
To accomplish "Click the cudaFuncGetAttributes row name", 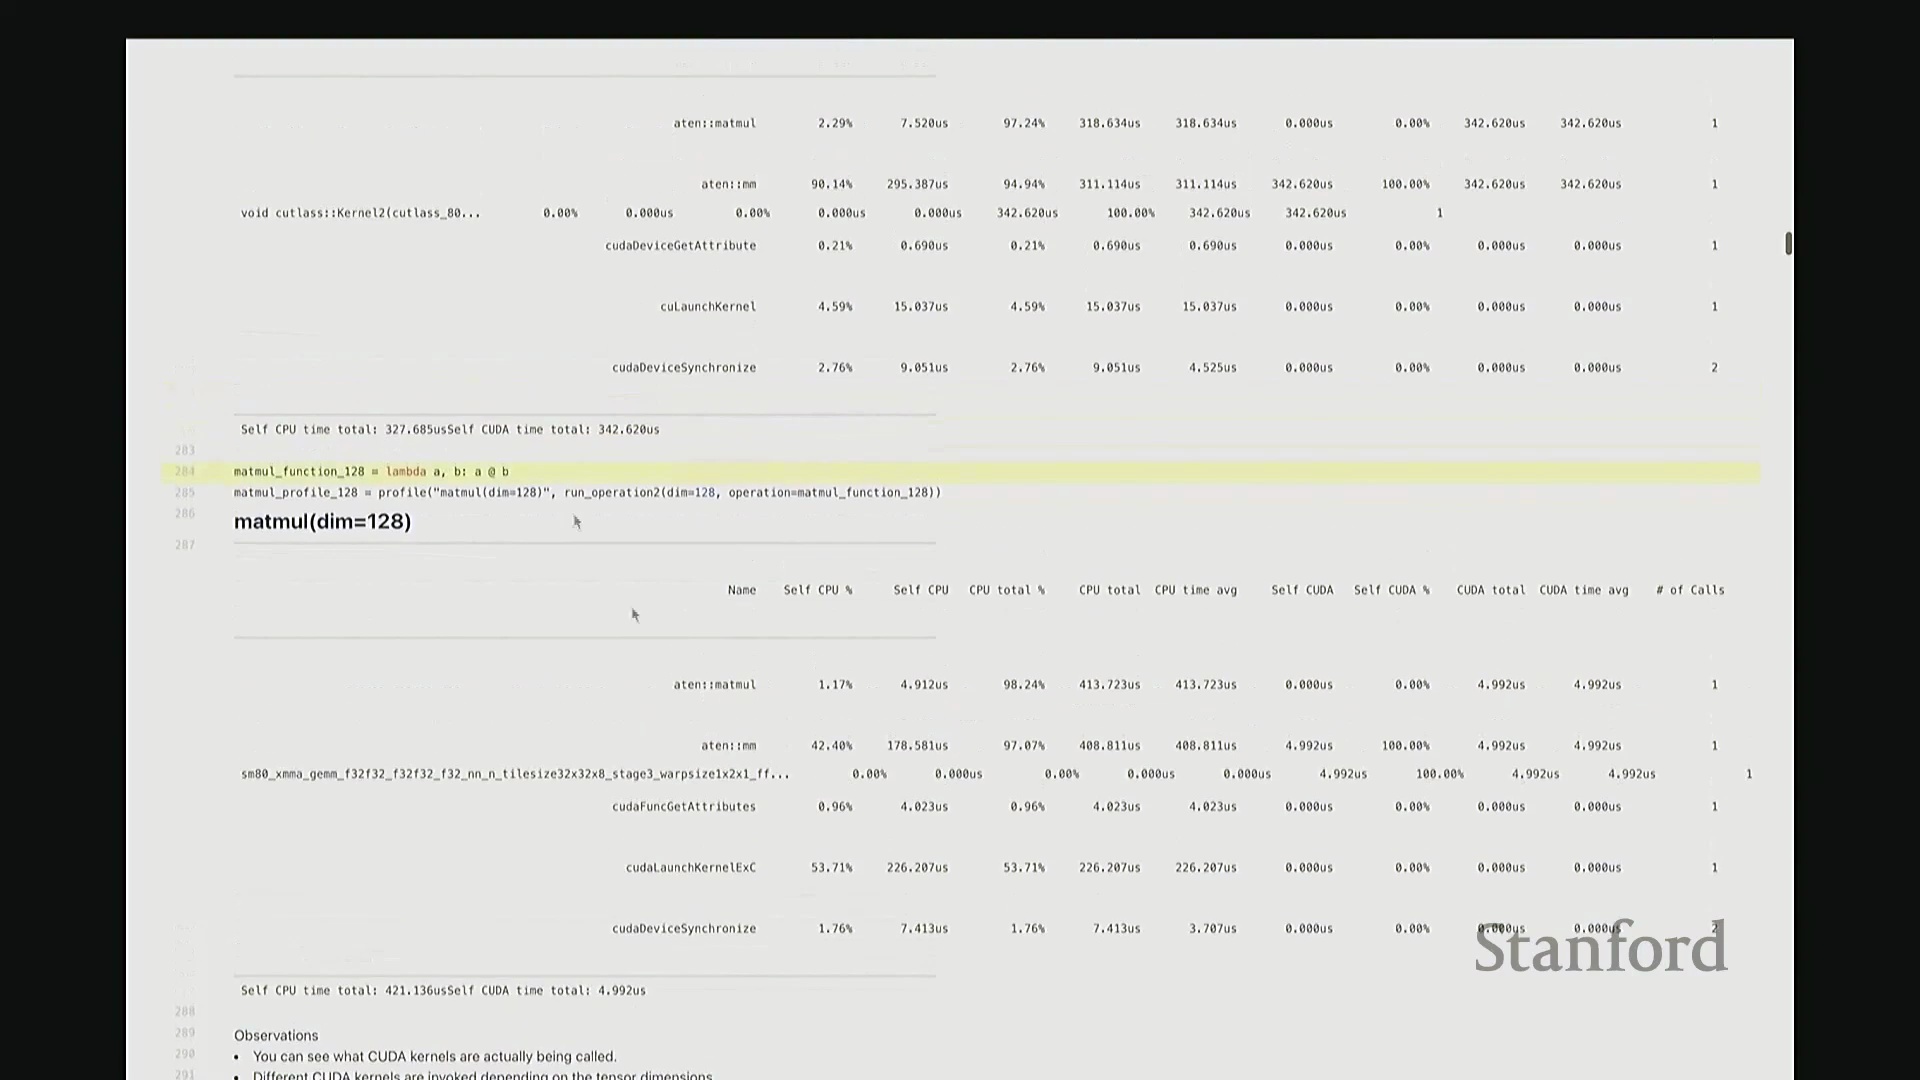I will (683, 806).
